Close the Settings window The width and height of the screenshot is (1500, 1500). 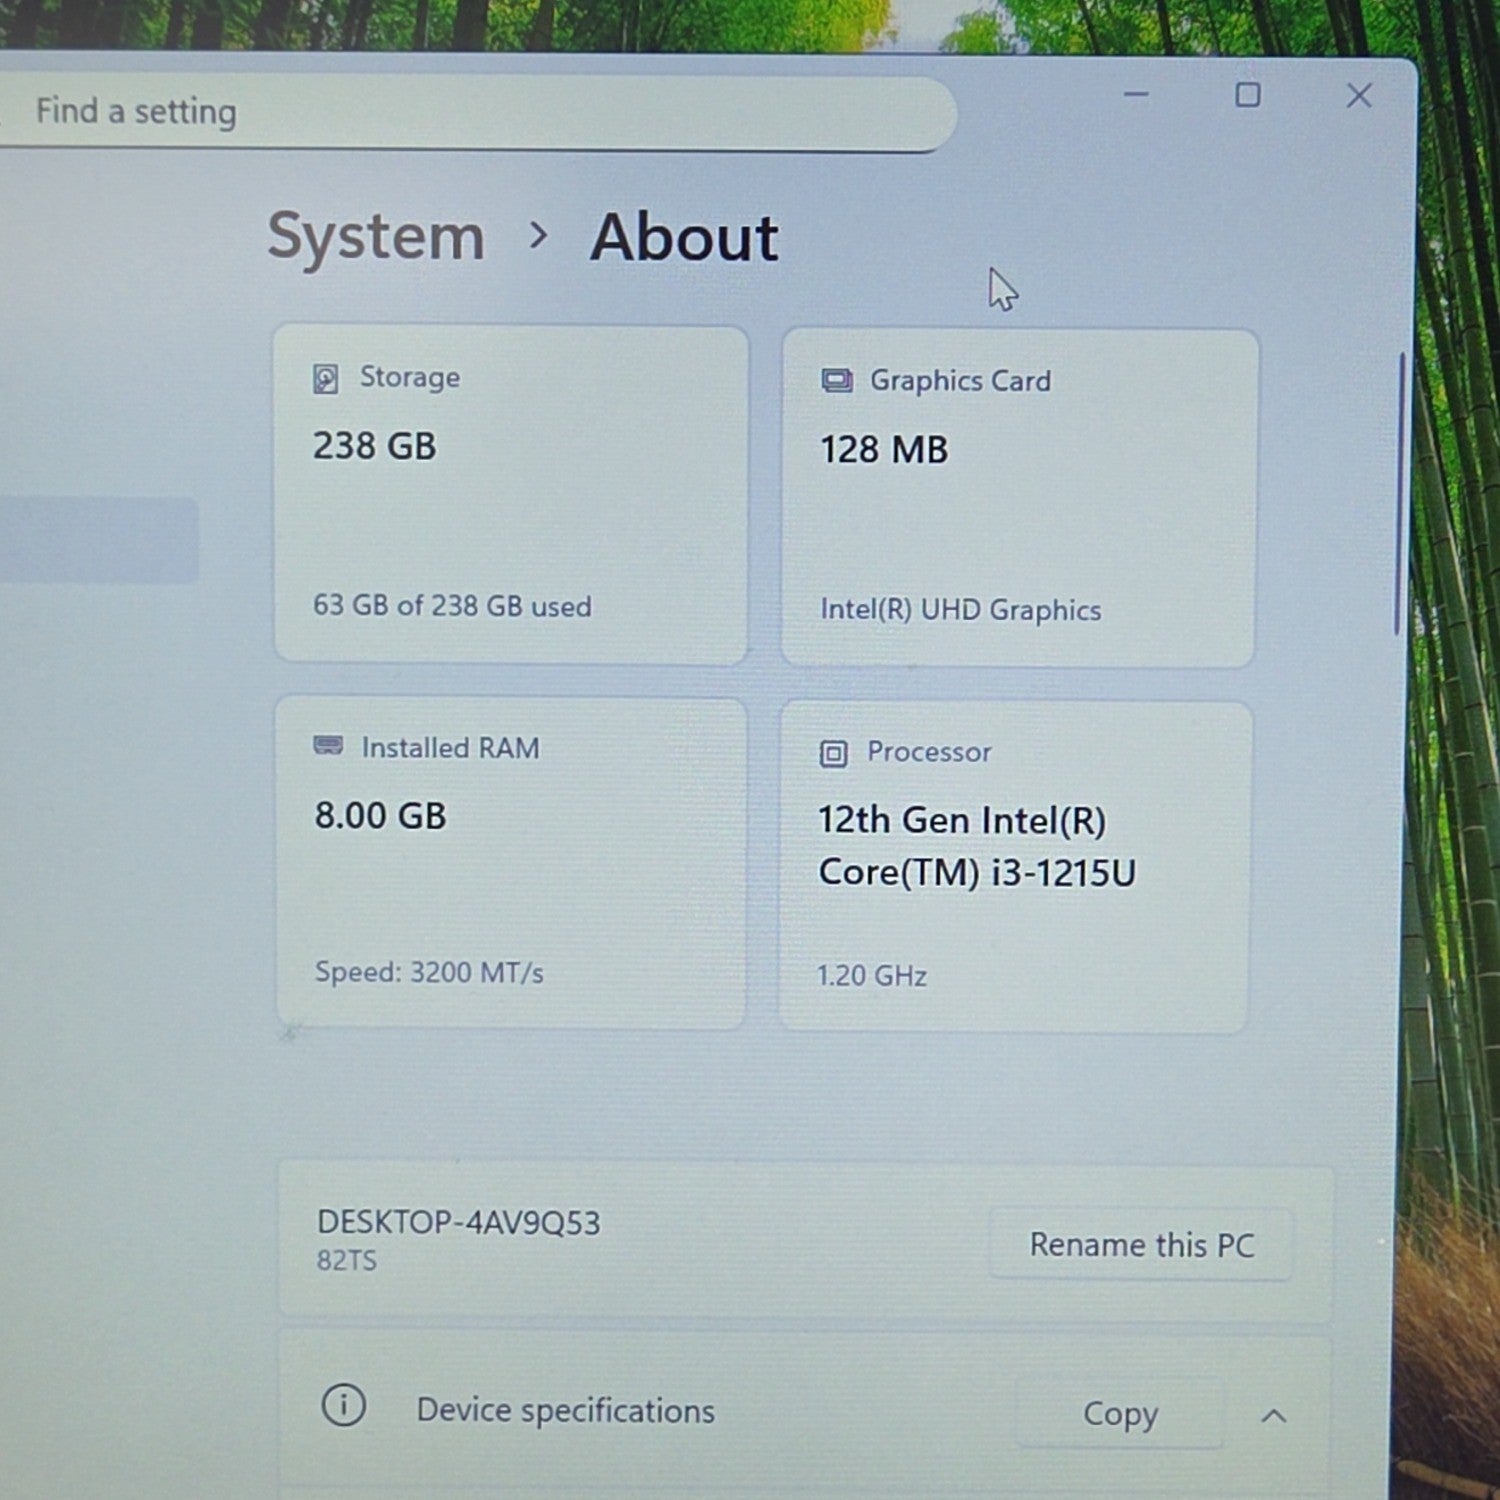click(1358, 96)
